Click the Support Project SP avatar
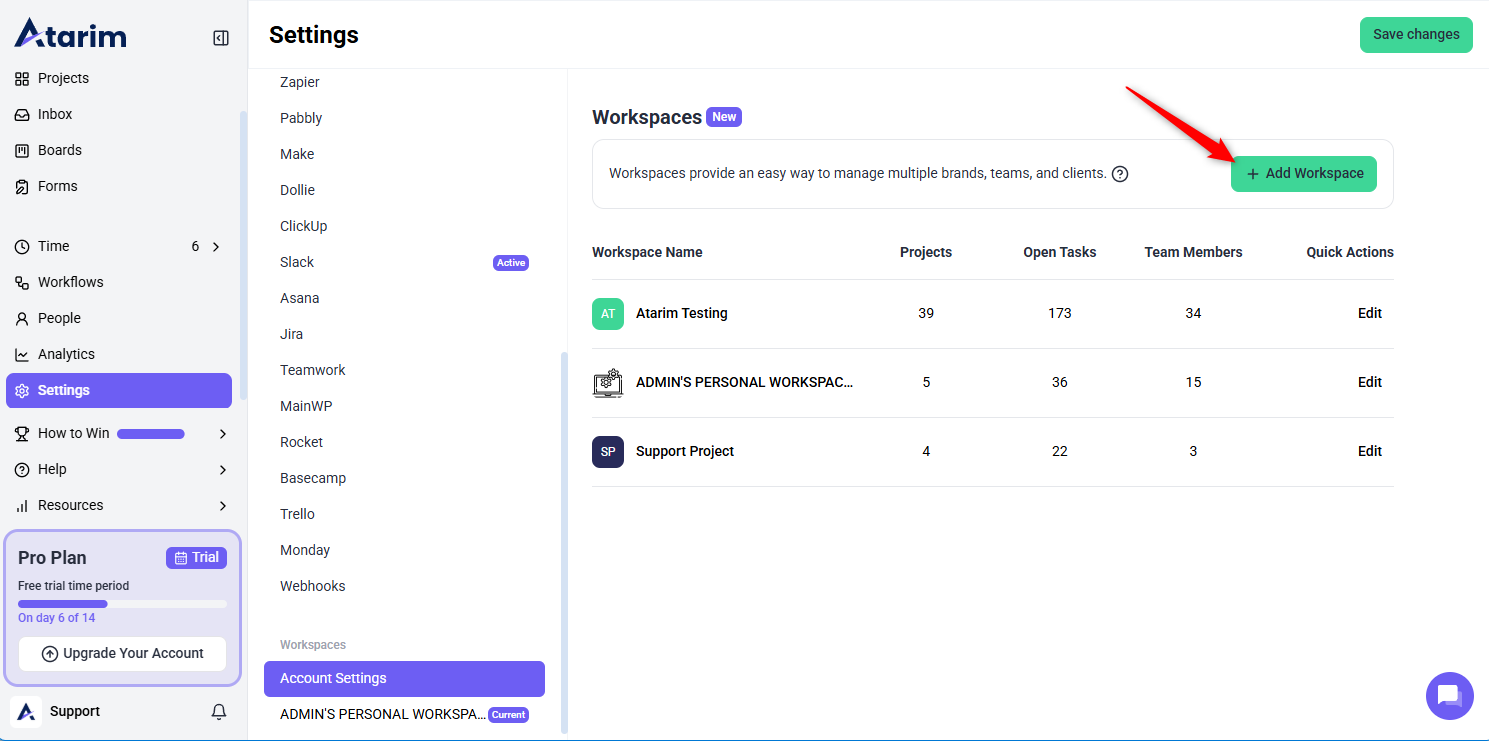This screenshot has height=741, width=1489. (608, 452)
